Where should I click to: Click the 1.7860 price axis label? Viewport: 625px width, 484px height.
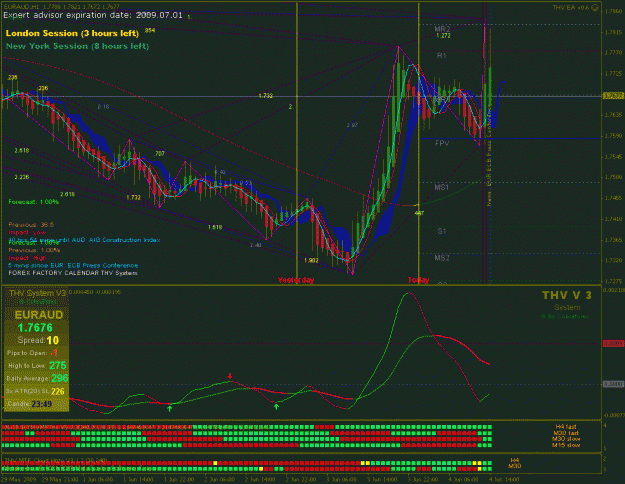613,12
